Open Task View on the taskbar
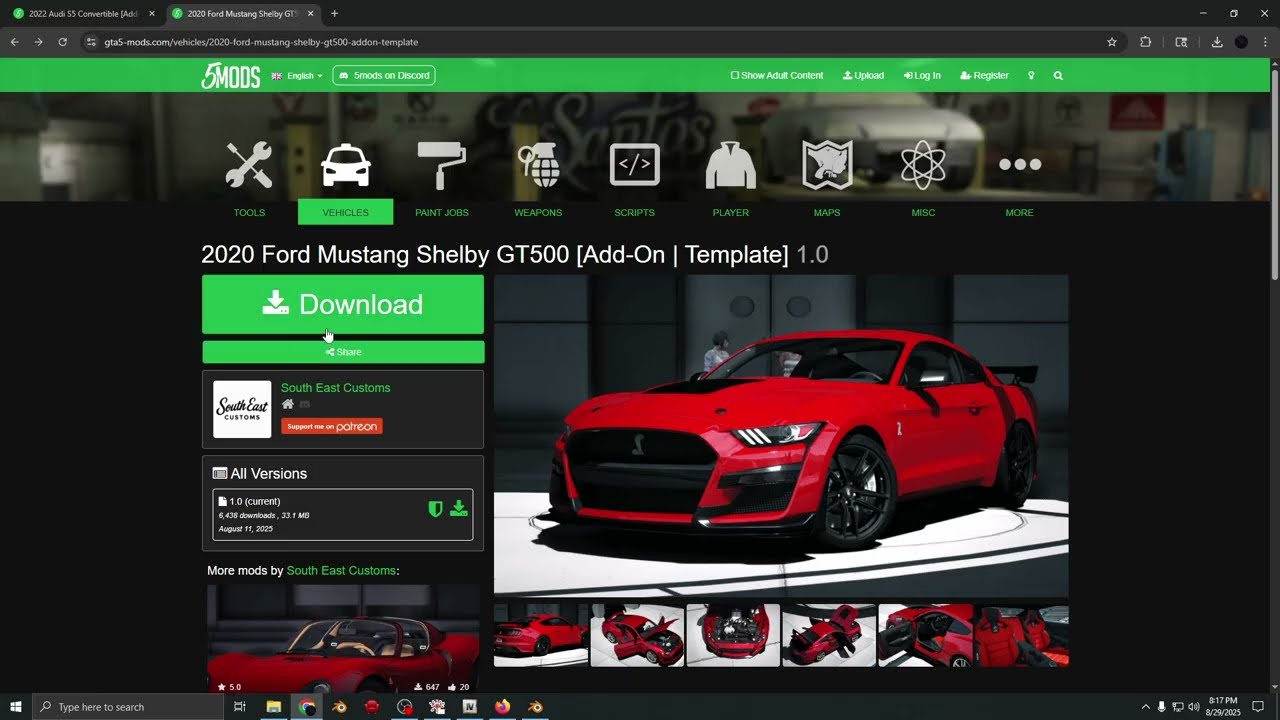1280x720 pixels. [x=240, y=707]
